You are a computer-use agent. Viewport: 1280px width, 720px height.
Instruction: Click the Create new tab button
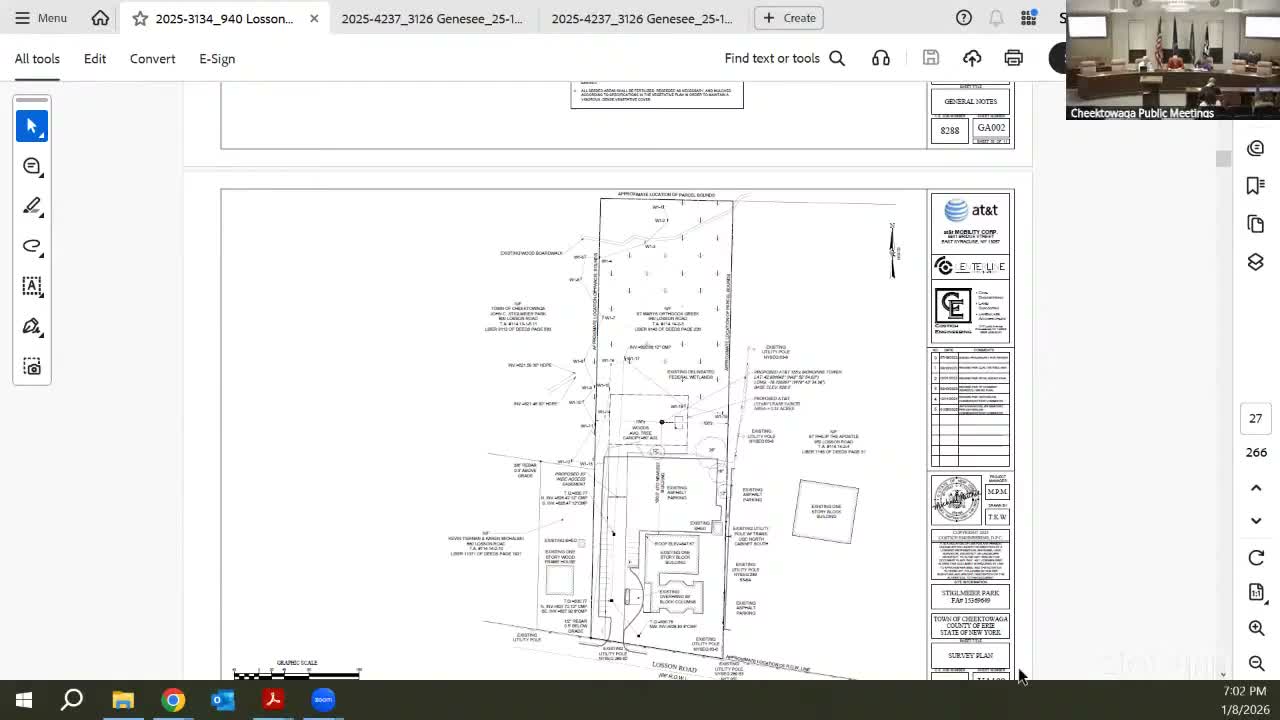point(789,18)
